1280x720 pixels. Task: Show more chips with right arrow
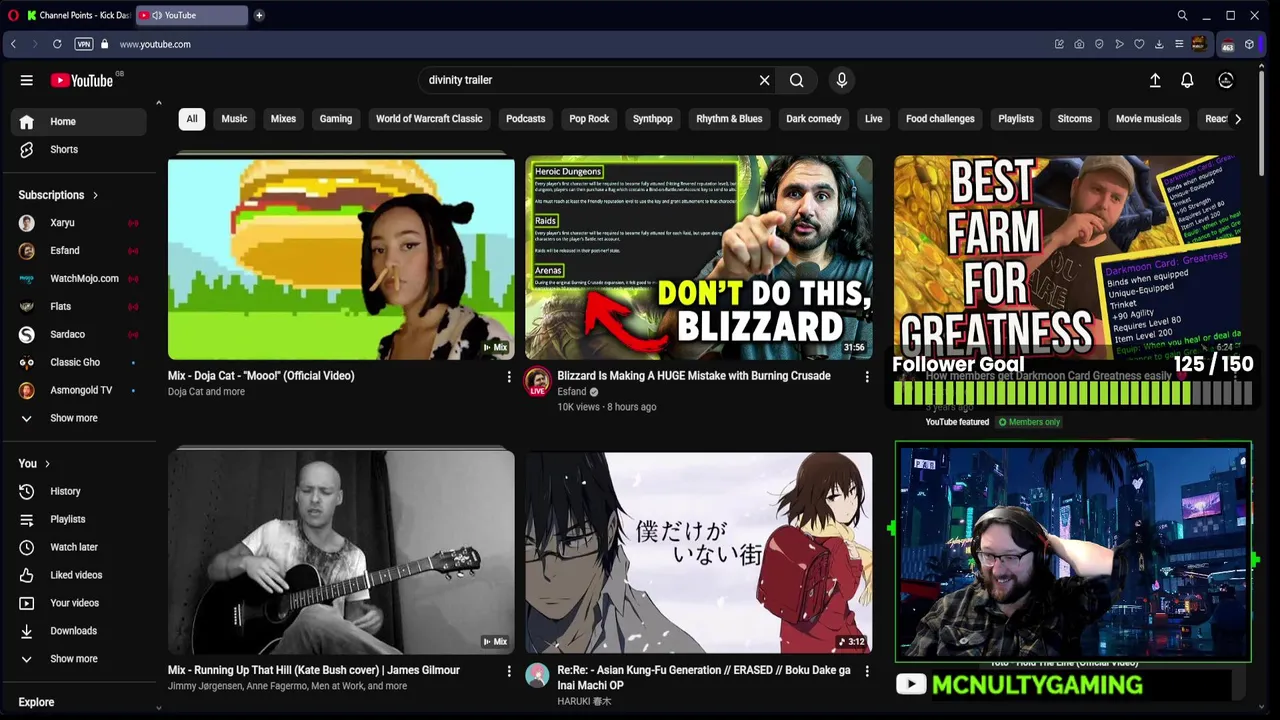tap(1238, 119)
